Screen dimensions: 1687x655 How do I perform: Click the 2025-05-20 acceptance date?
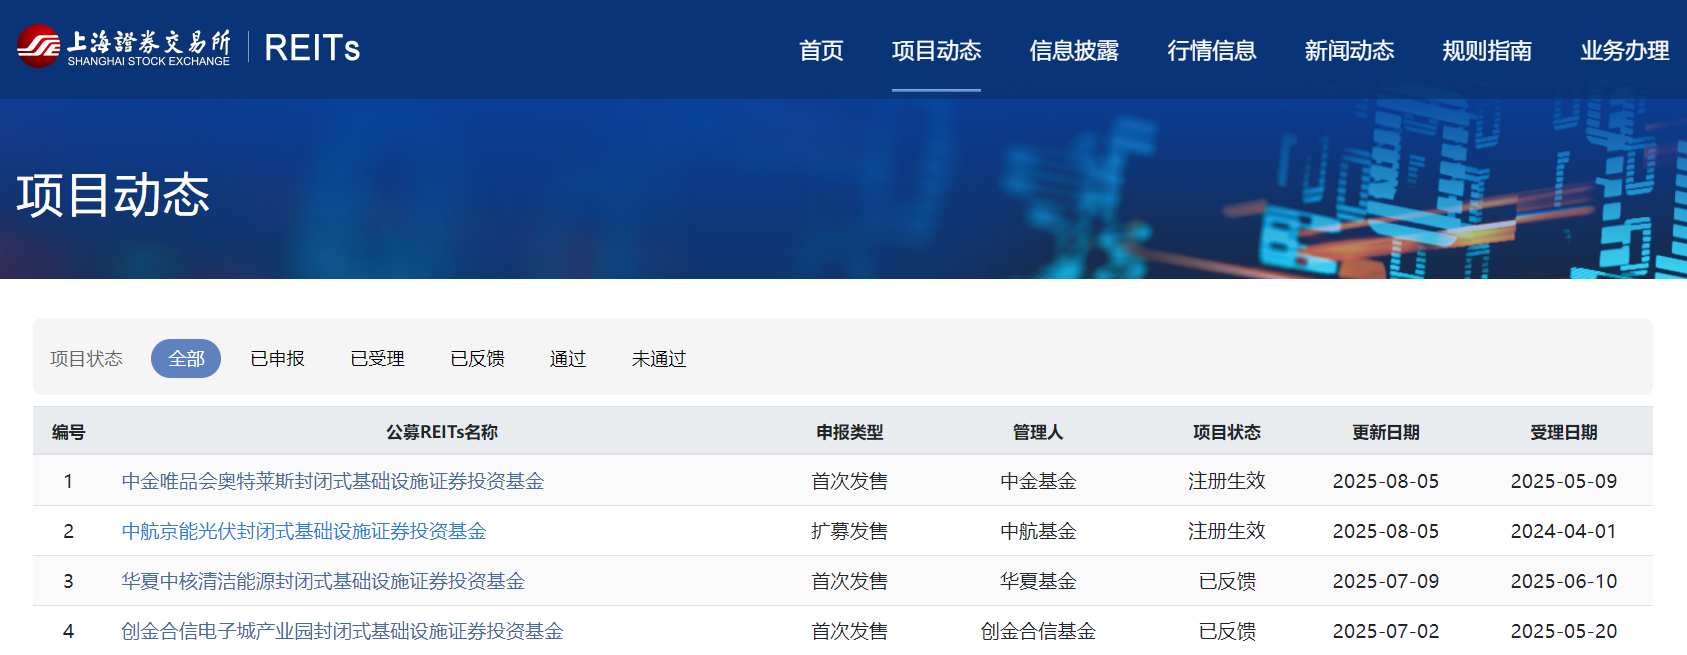click(1564, 631)
